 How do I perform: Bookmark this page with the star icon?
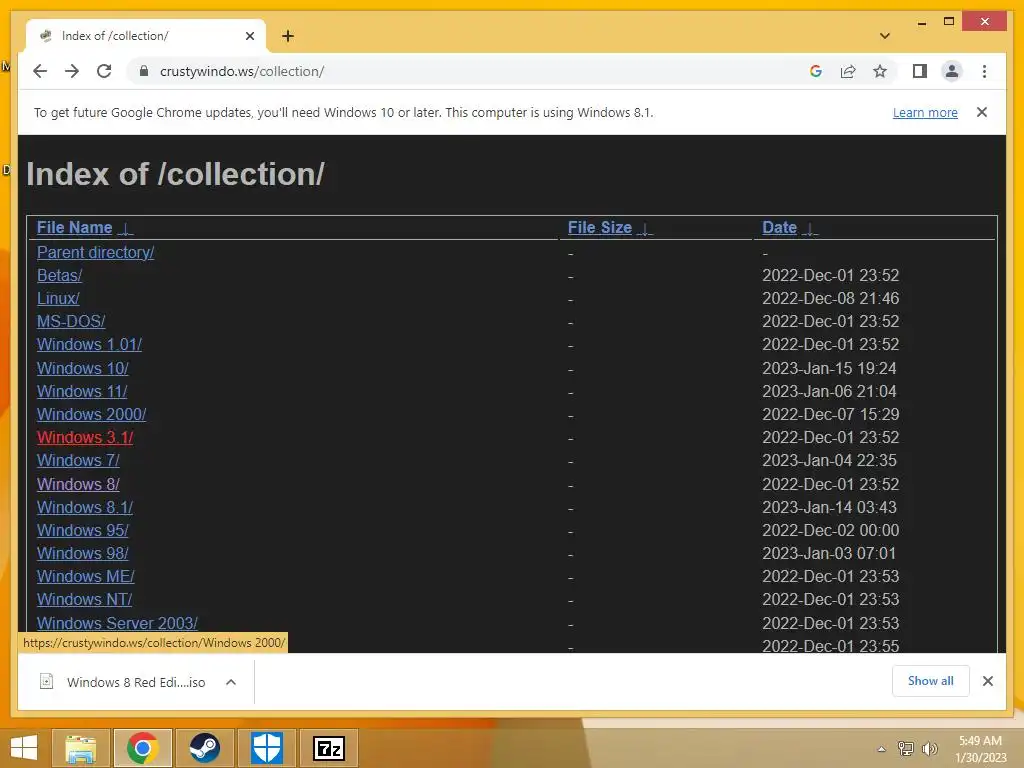click(880, 71)
